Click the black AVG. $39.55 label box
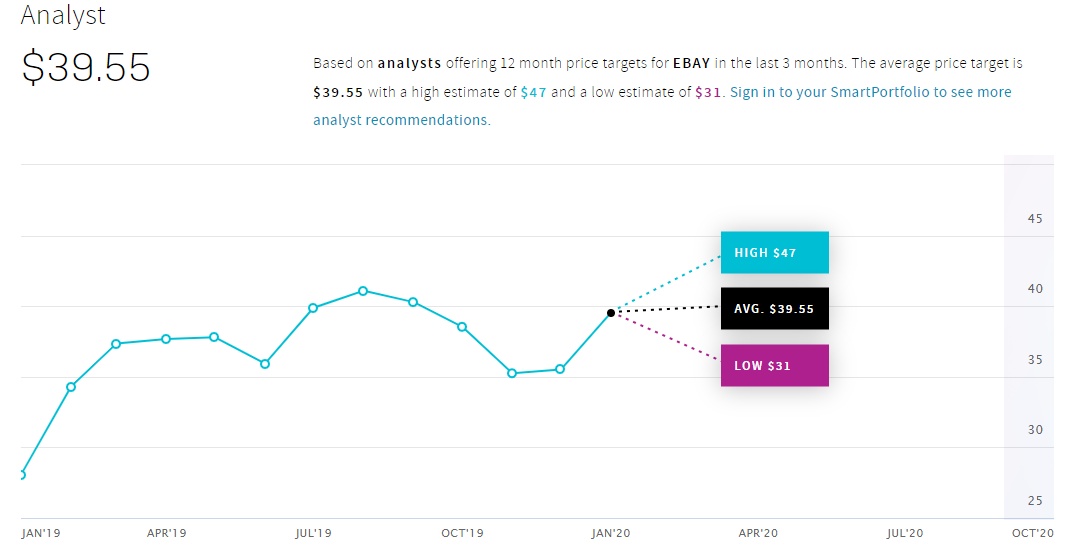The height and width of the screenshot is (547, 1069). [774, 309]
